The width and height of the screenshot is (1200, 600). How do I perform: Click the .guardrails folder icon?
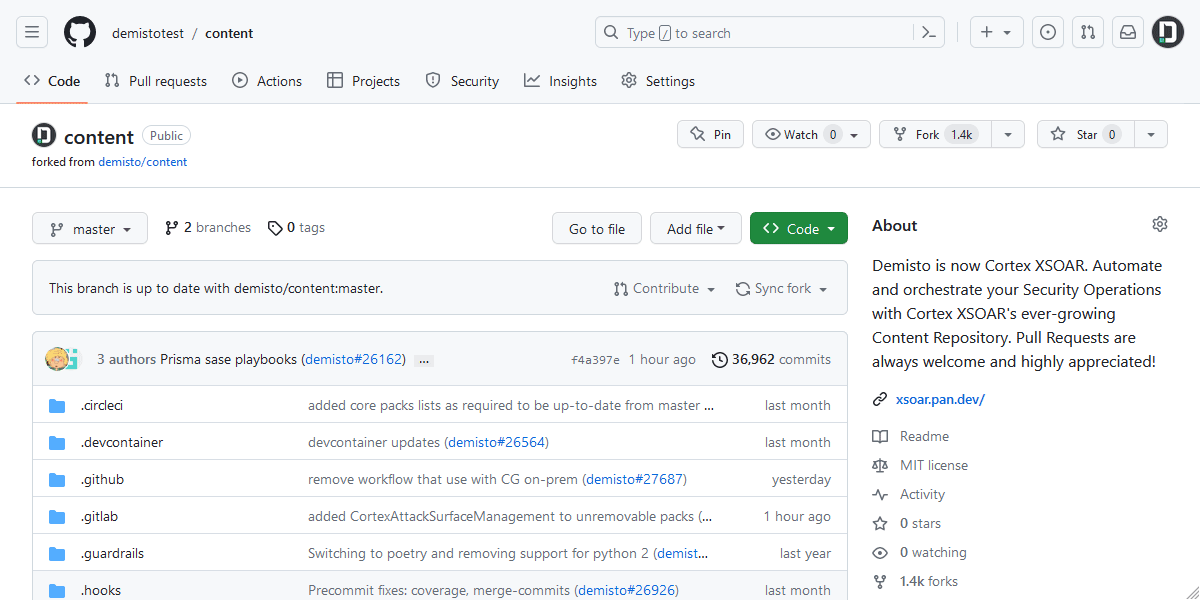[57, 554]
